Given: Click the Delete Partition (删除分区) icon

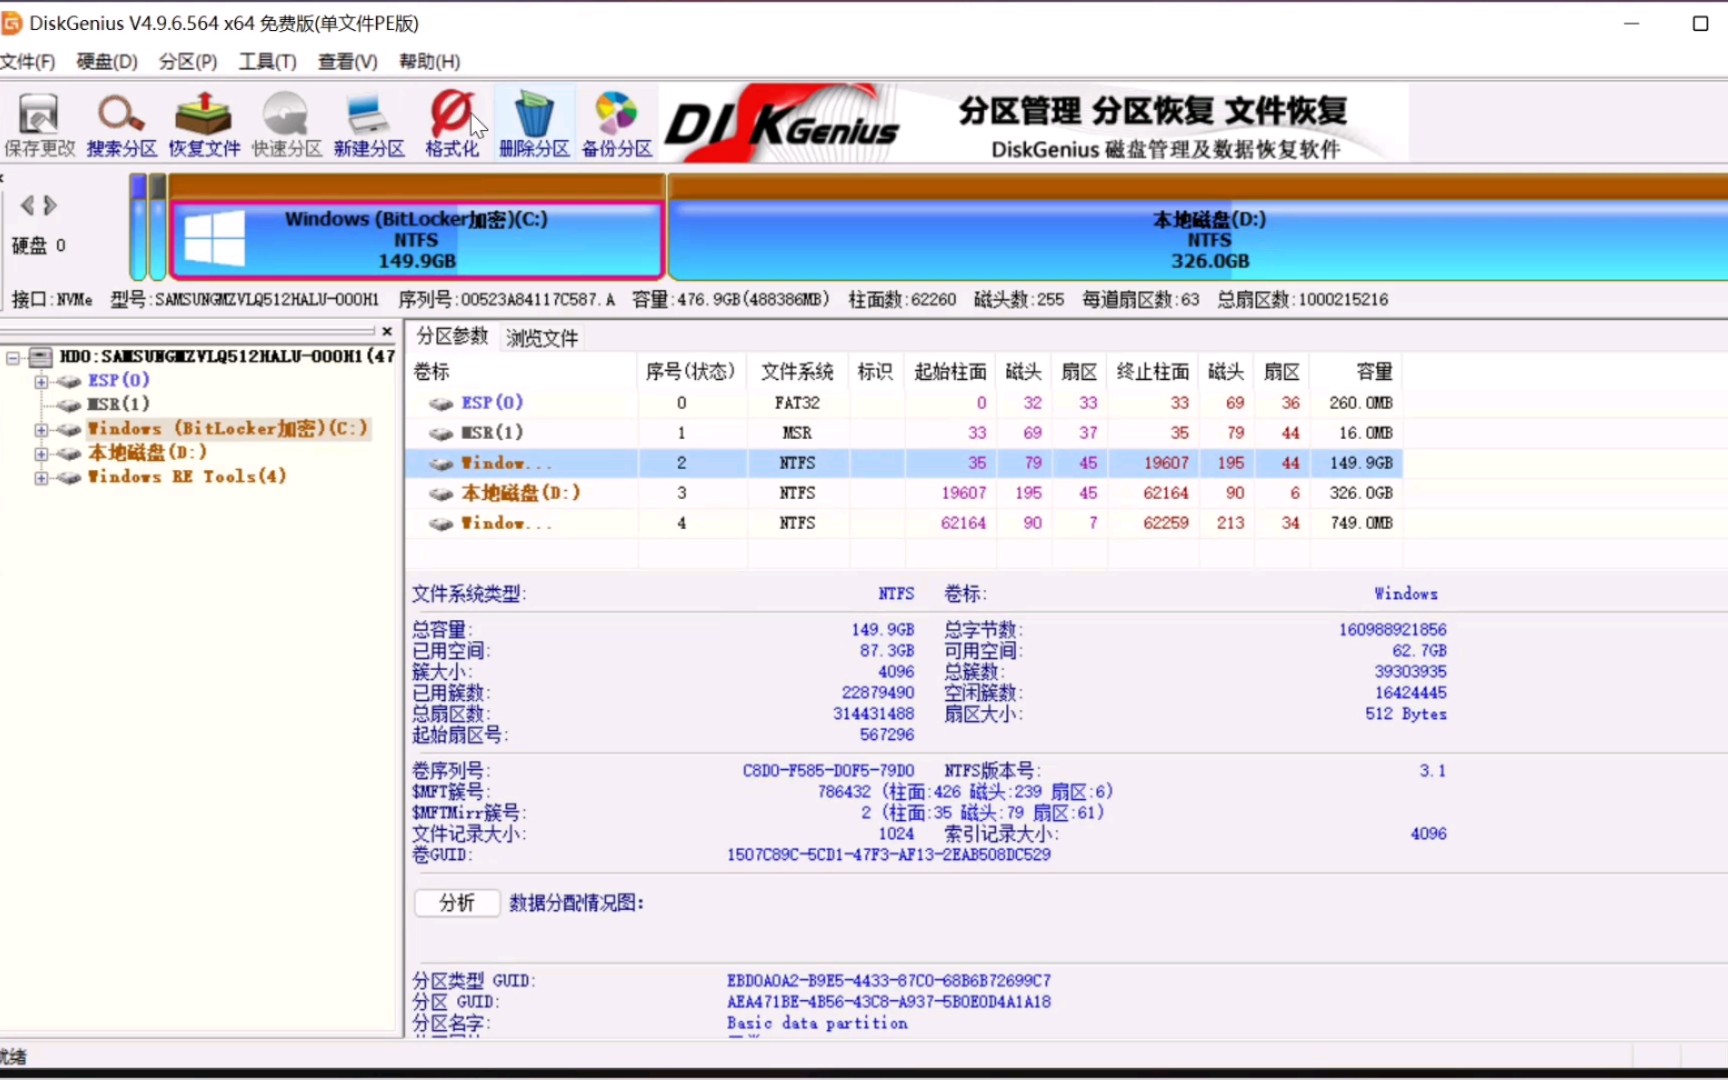Looking at the screenshot, I should point(534,125).
